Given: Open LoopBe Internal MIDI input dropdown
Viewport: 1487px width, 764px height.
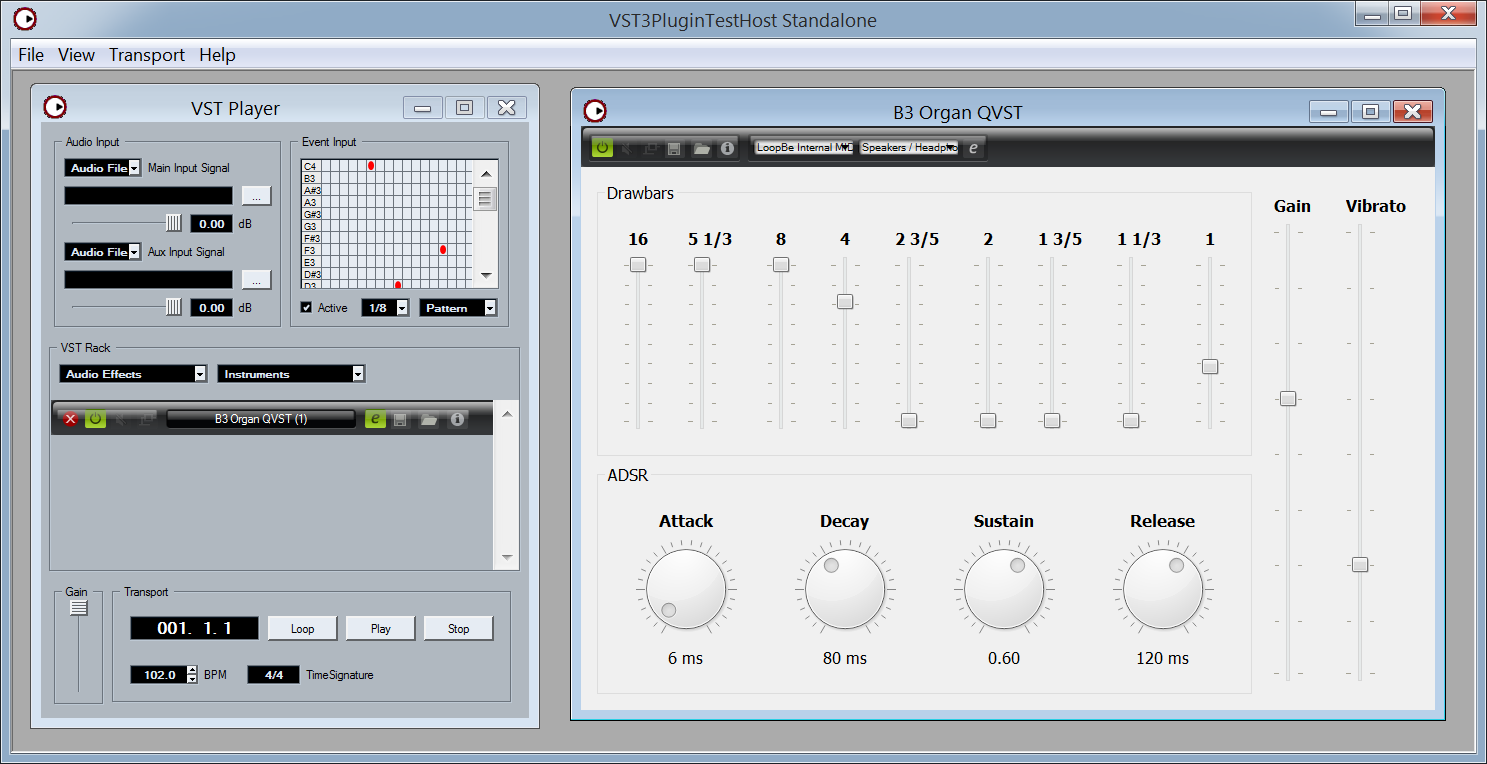Looking at the screenshot, I should click(804, 147).
